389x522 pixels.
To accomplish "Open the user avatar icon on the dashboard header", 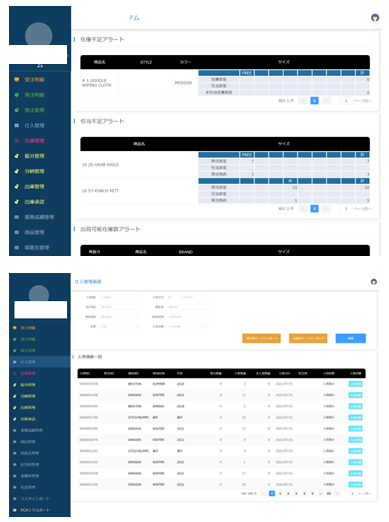I will coord(375,18).
